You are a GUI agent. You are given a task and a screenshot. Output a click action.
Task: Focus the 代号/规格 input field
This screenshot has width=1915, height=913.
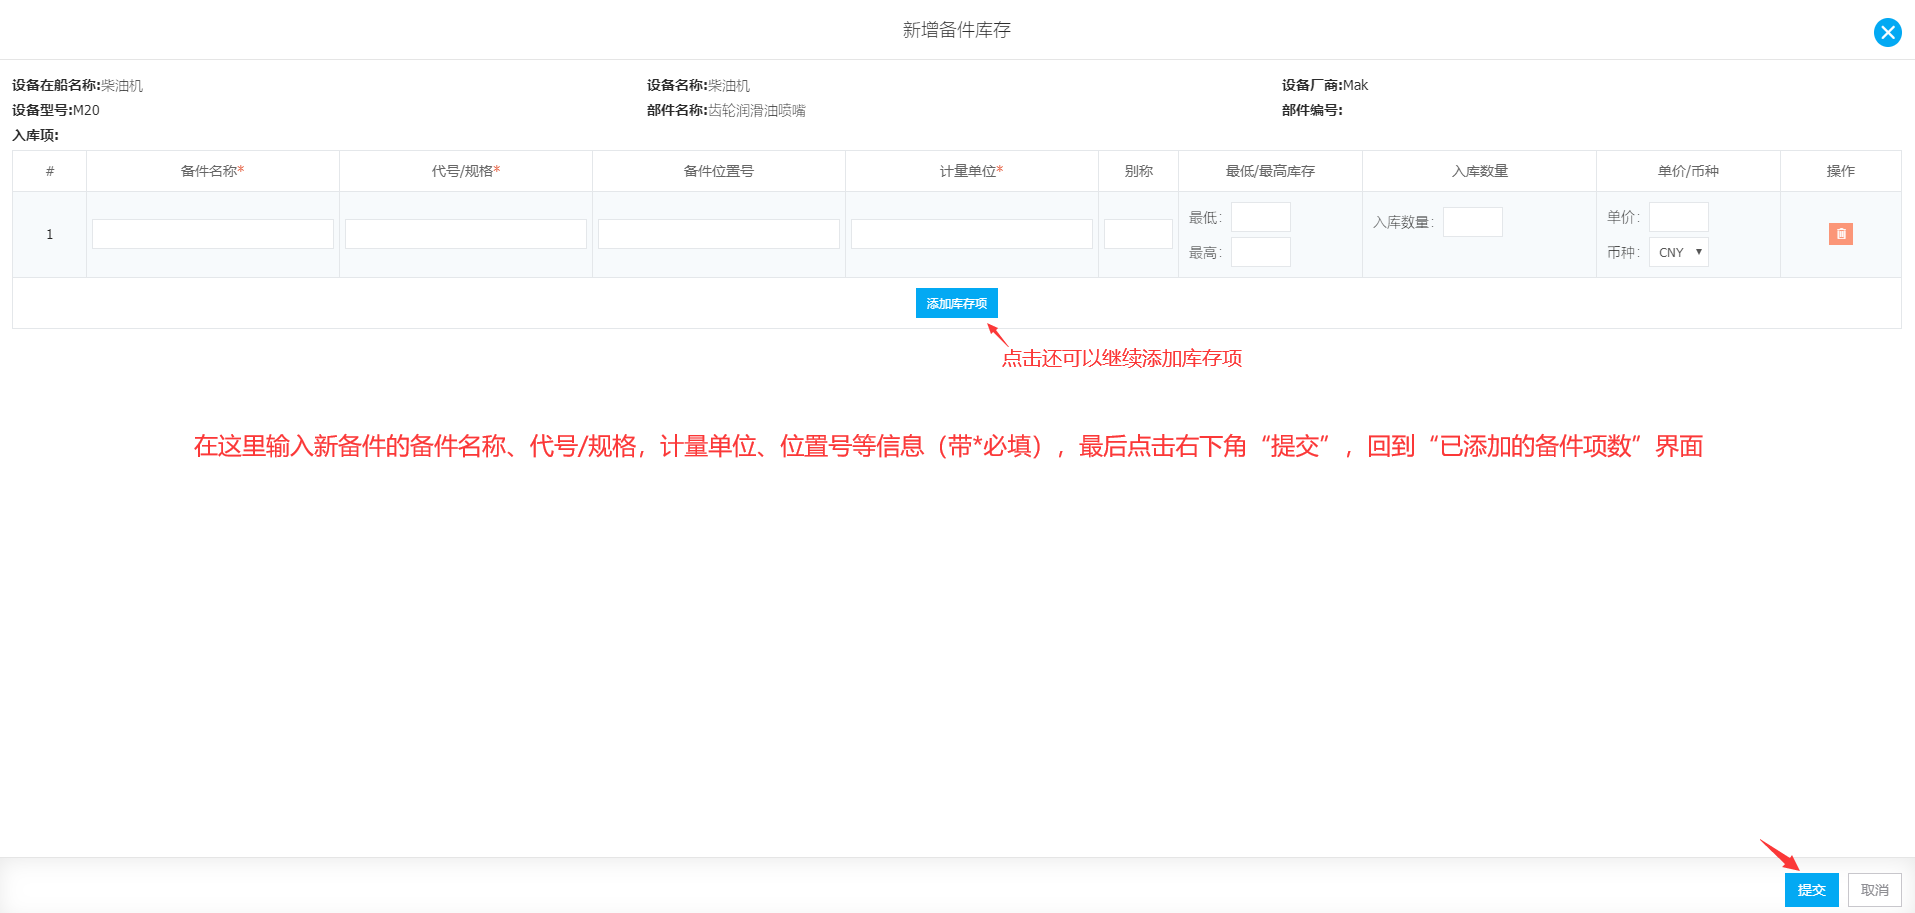[466, 234]
